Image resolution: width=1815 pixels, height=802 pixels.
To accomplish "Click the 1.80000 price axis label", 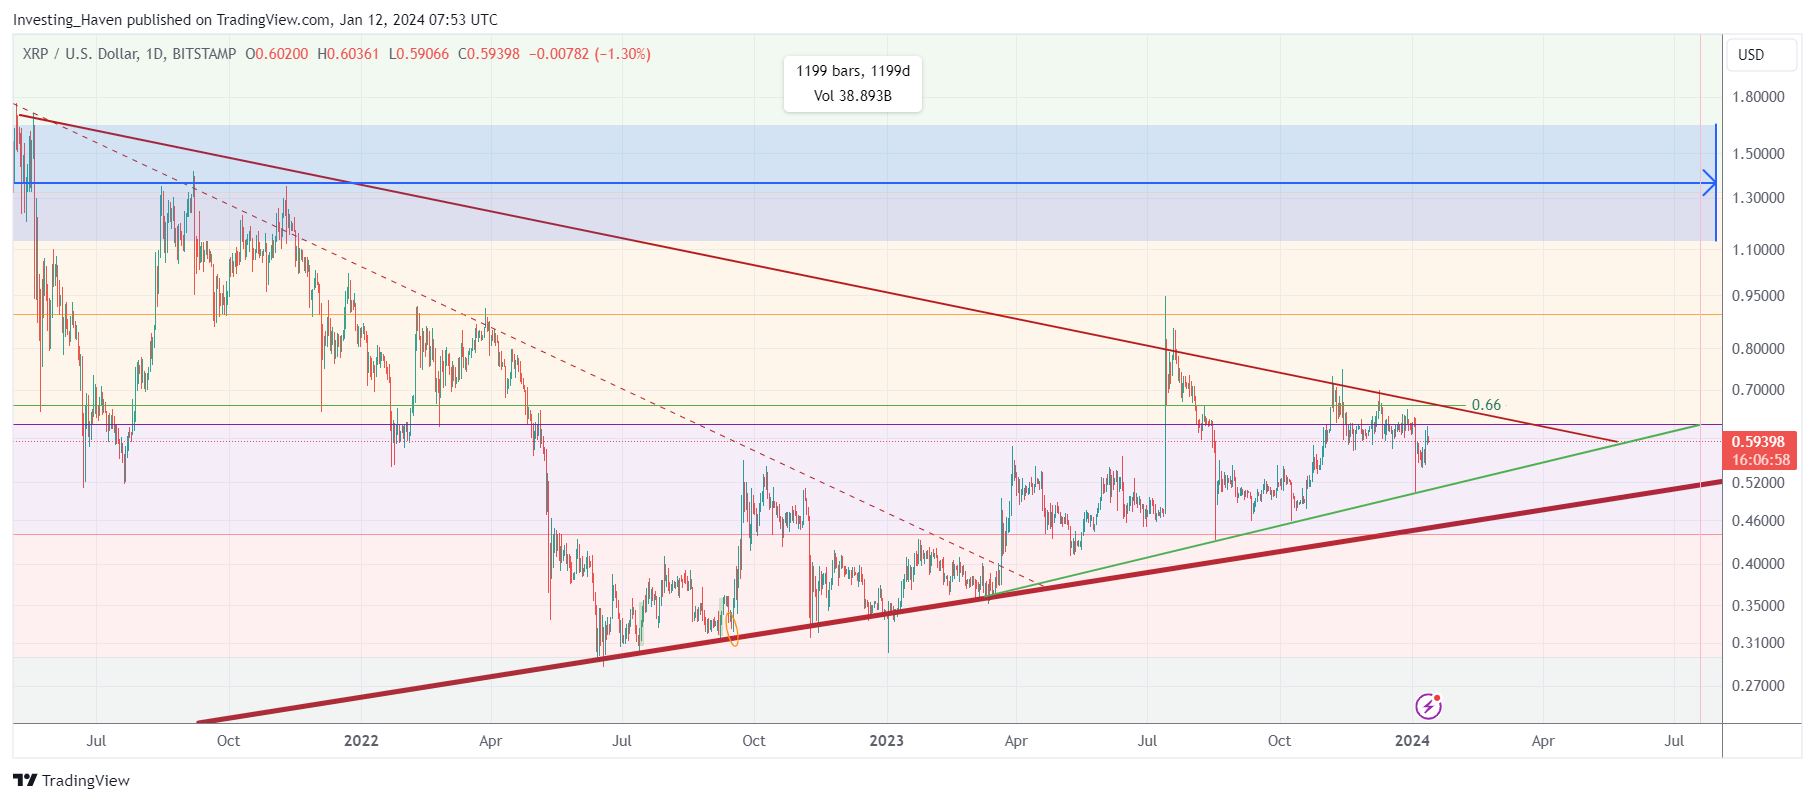I will [1758, 97].
